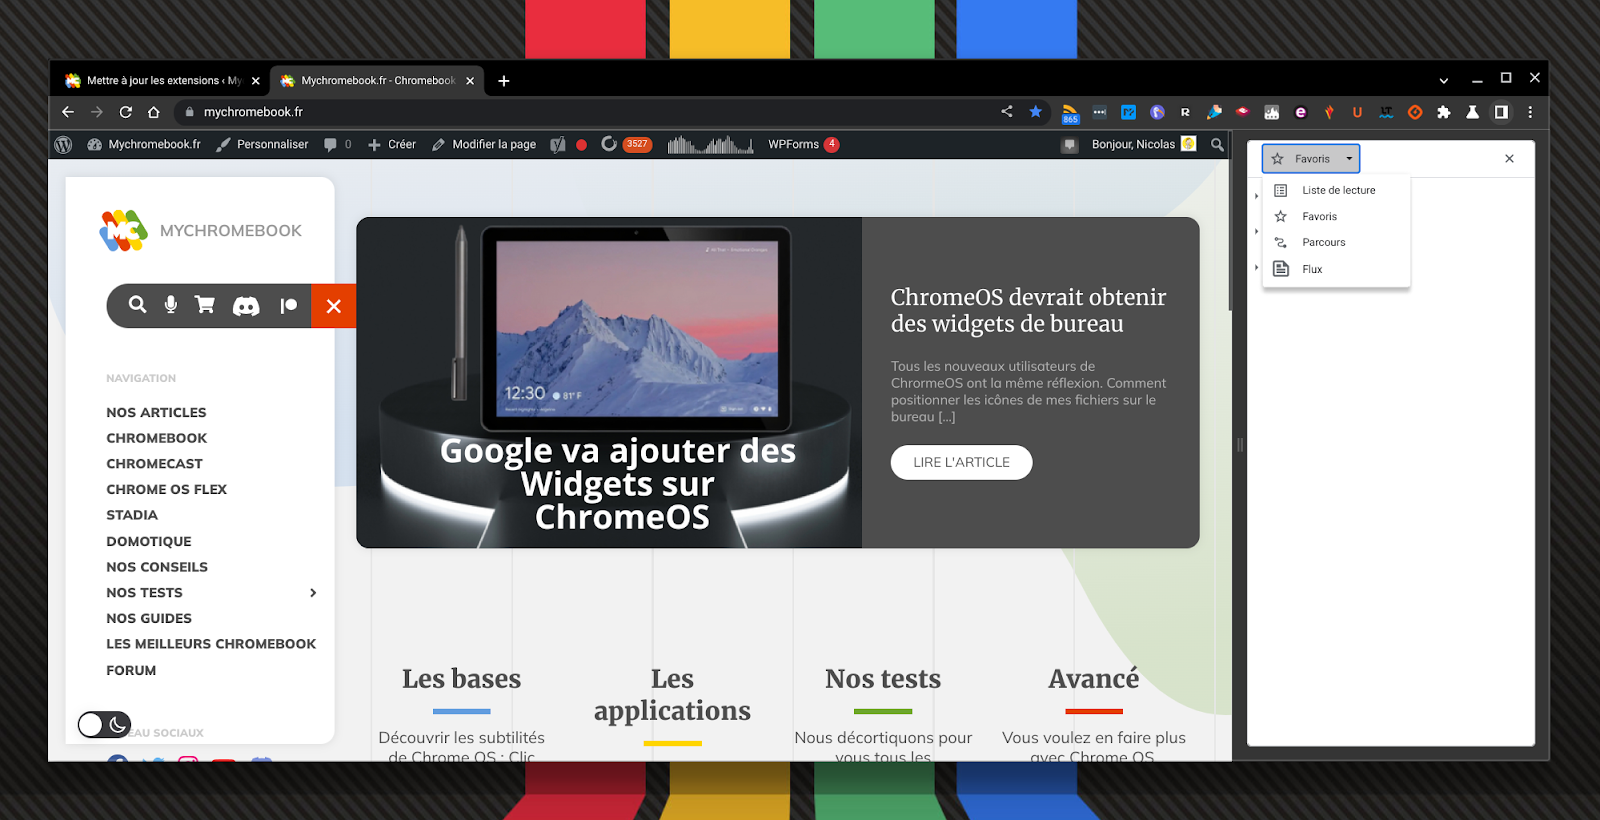
Task: Open the Yoast SEO admin bar icon
Action: pos(558,144)
